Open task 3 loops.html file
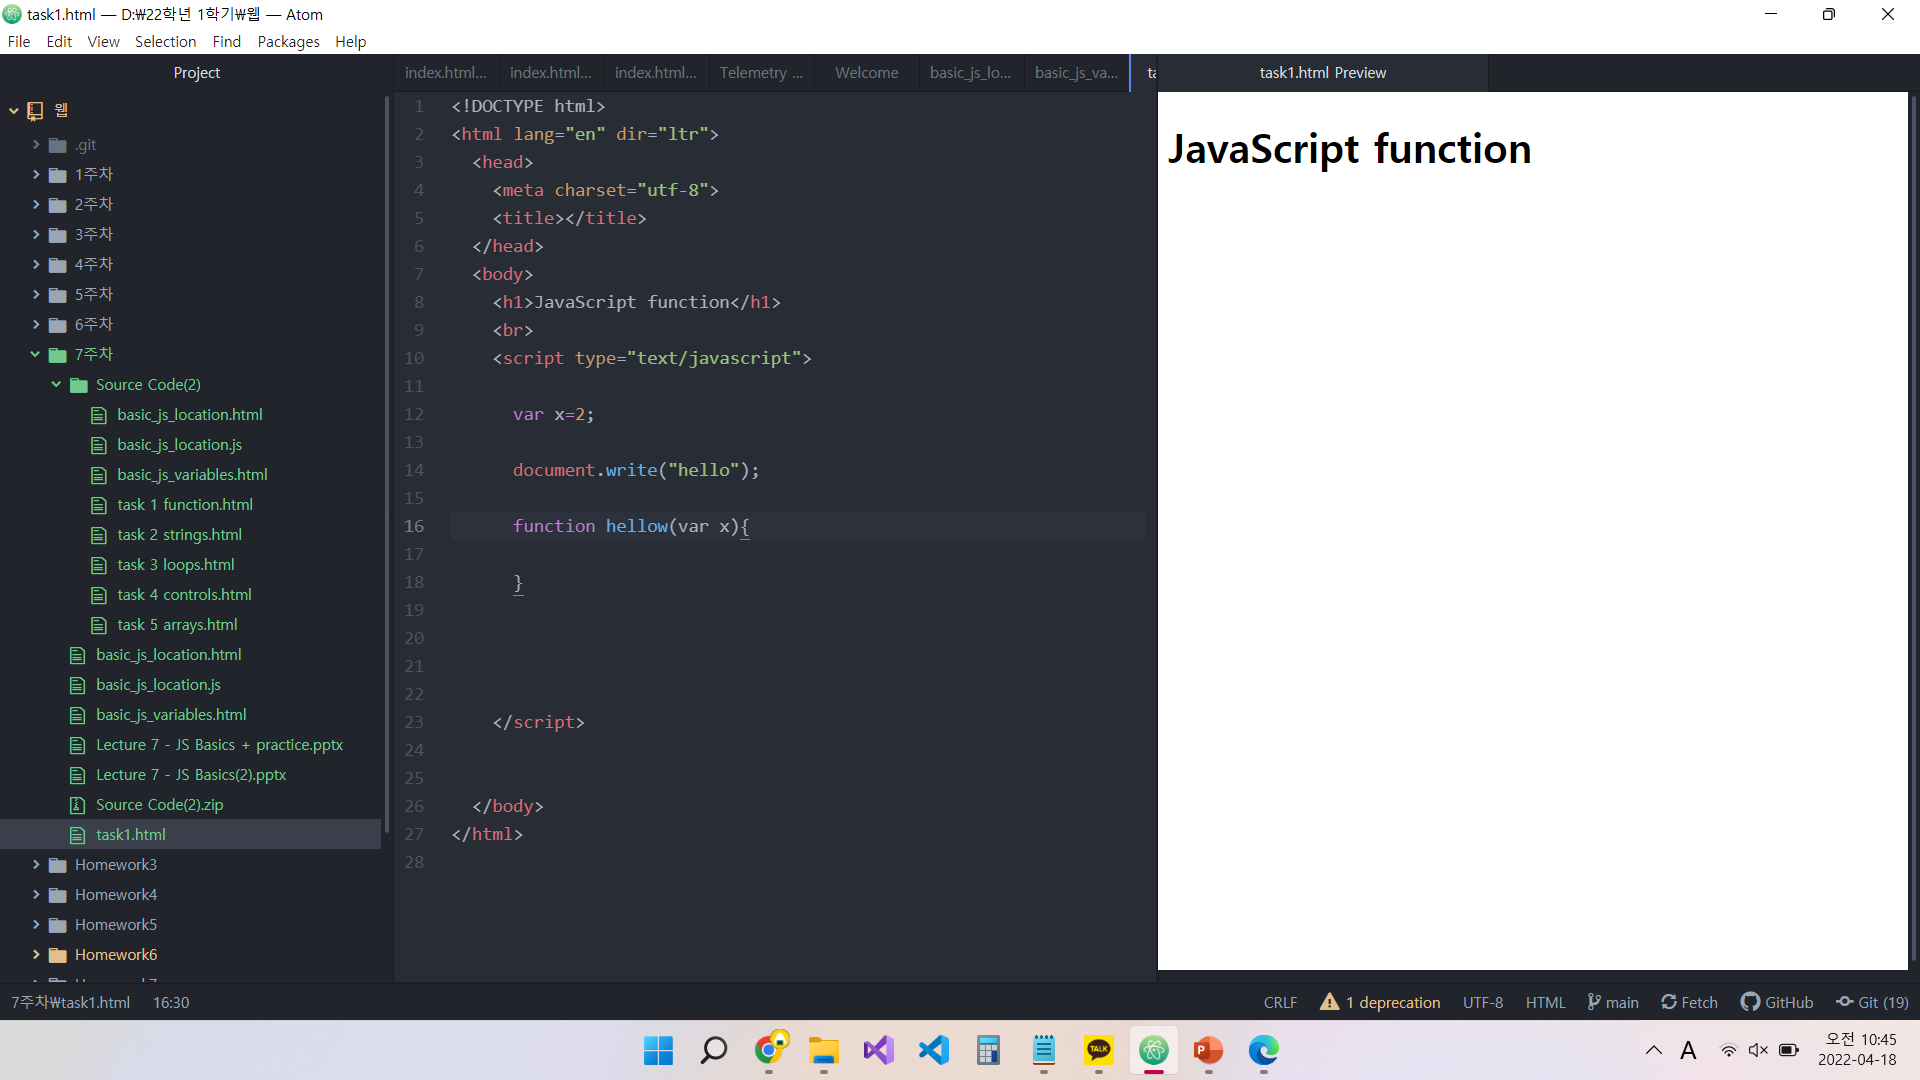Image resolution: width=1920 pixels, height=1080 pixels. (175, 564)
